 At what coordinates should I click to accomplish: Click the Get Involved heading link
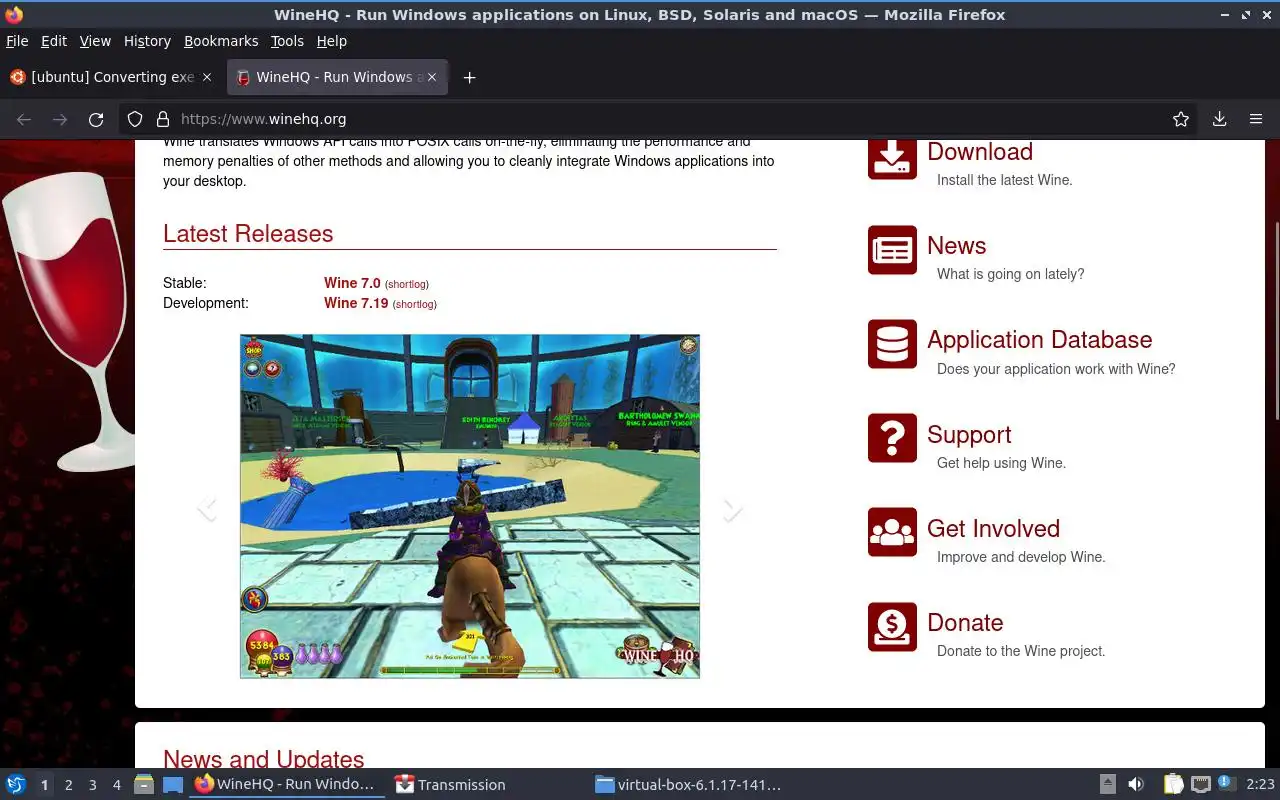[993, 529]
